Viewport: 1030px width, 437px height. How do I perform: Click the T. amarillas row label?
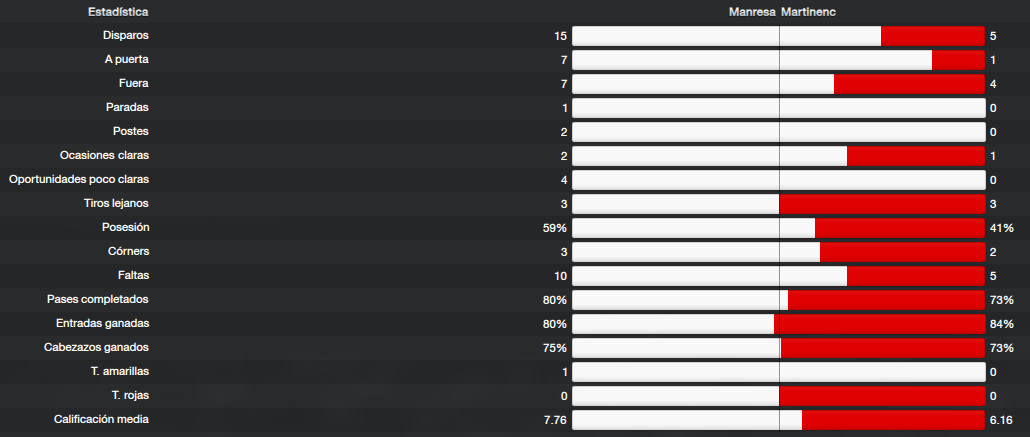tap(120, 371)
